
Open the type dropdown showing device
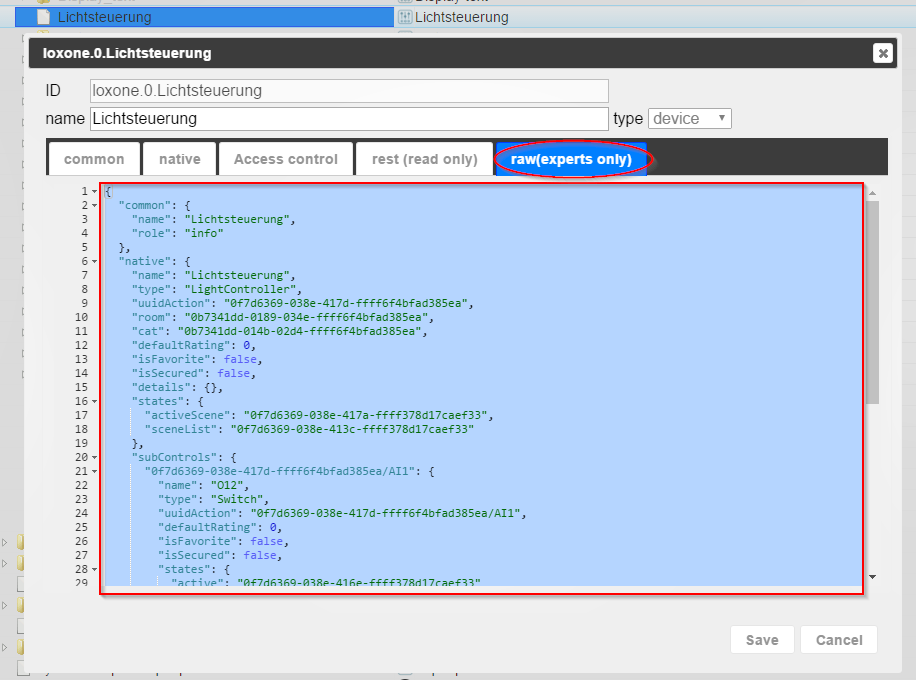[x=689, y=119]
